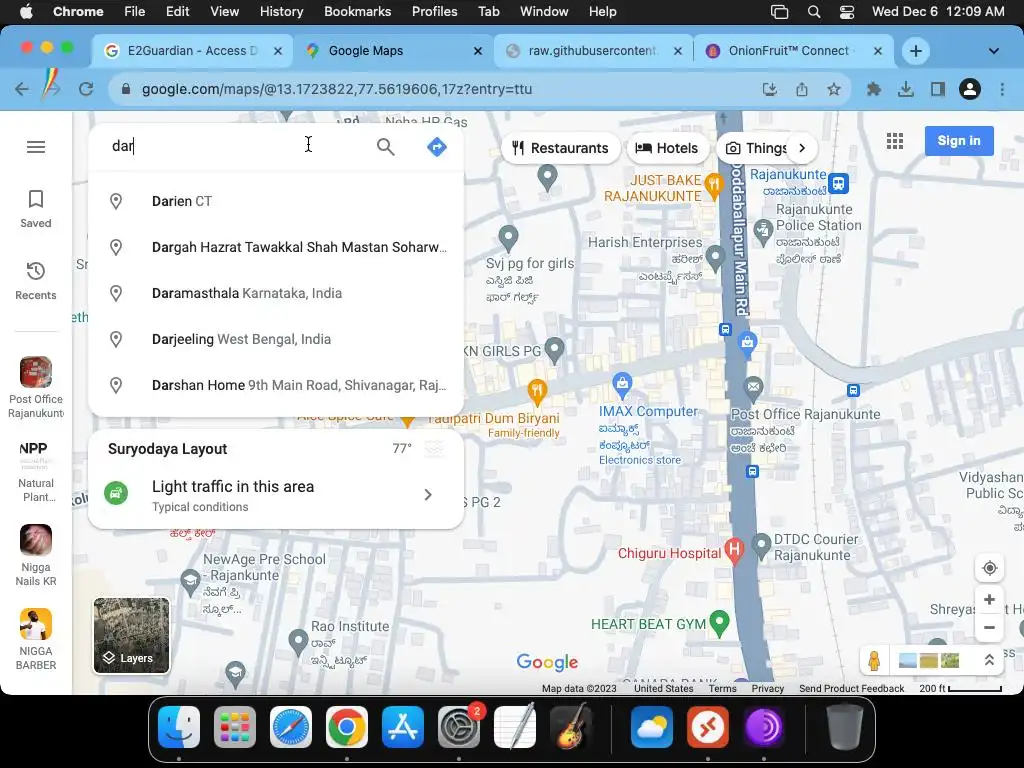Click the IMAX Computer shop marker
This screenshot has width=1024, height=768.
click(x=622, y=383)
